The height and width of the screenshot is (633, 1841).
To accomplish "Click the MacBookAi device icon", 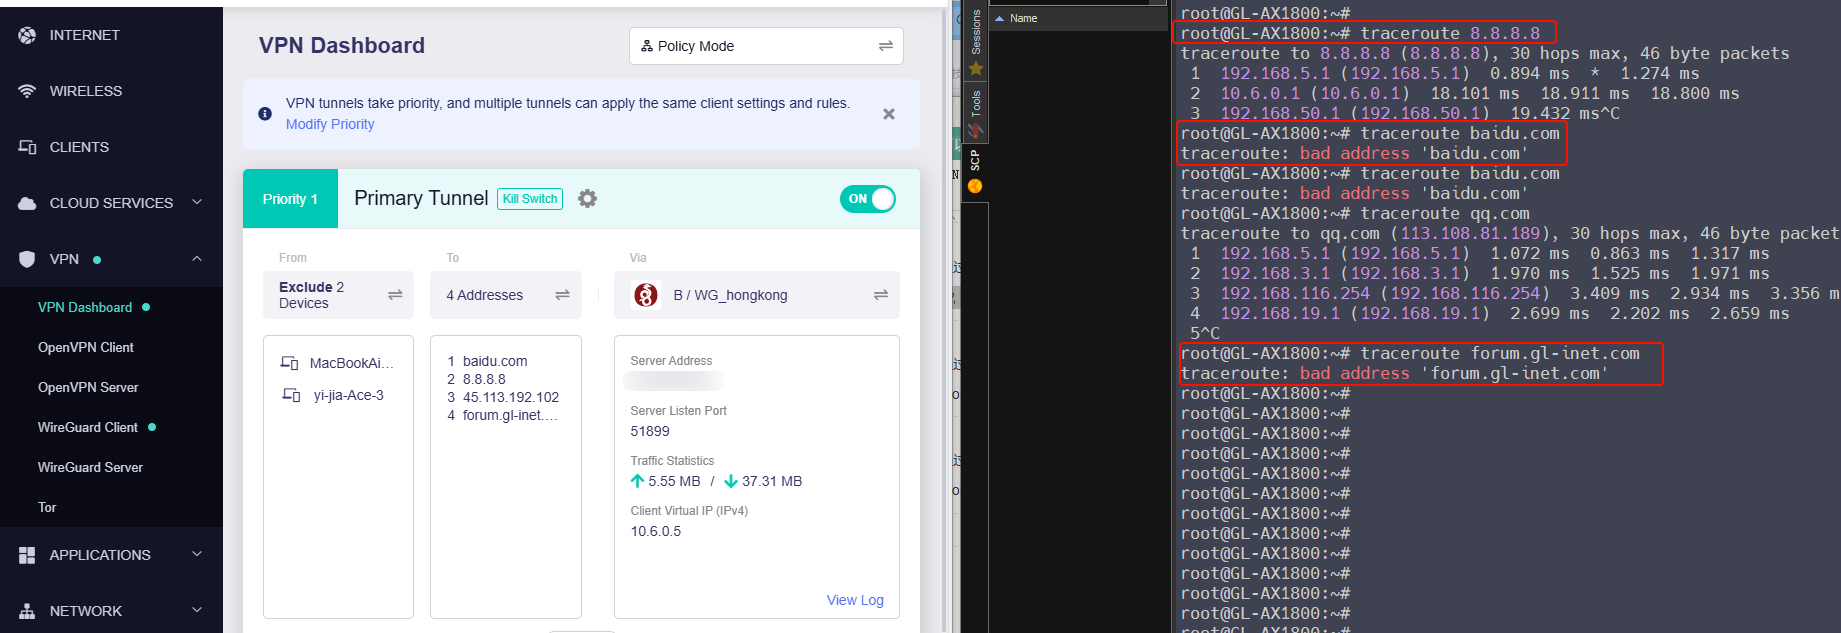I will pos(290,363).
